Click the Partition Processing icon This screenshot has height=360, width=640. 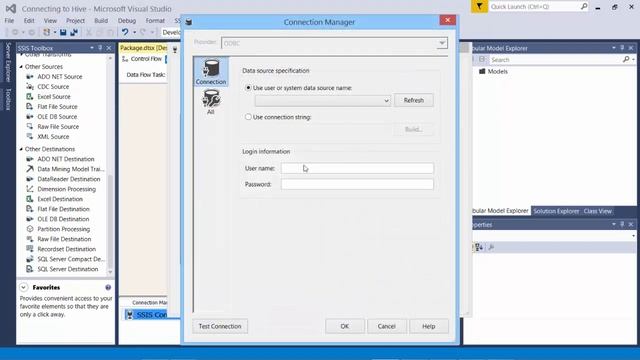tap(30, 229)
